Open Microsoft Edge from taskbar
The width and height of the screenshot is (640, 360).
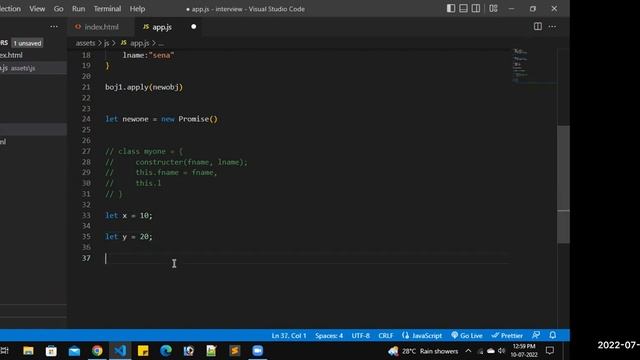pyautogui.click(x=166, y=351)
